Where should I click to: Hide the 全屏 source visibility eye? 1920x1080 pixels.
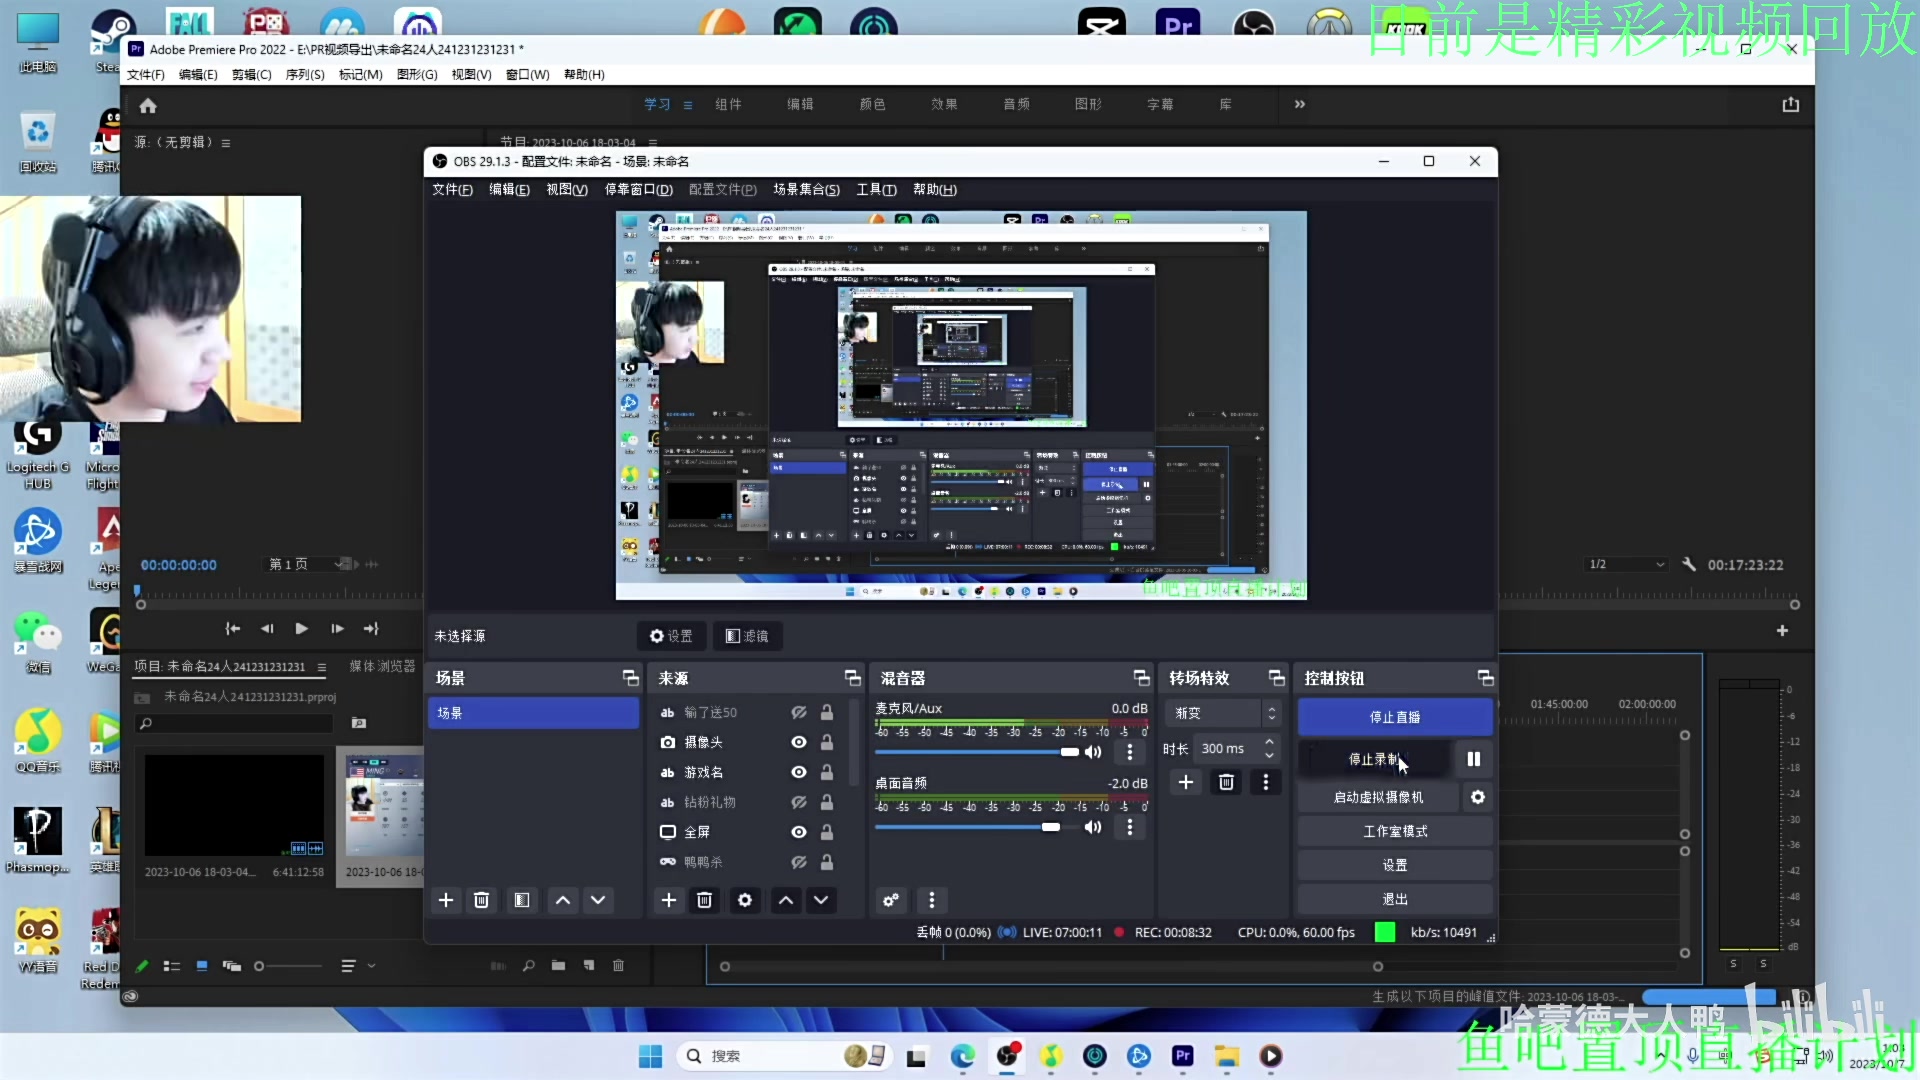click(799, 832)
